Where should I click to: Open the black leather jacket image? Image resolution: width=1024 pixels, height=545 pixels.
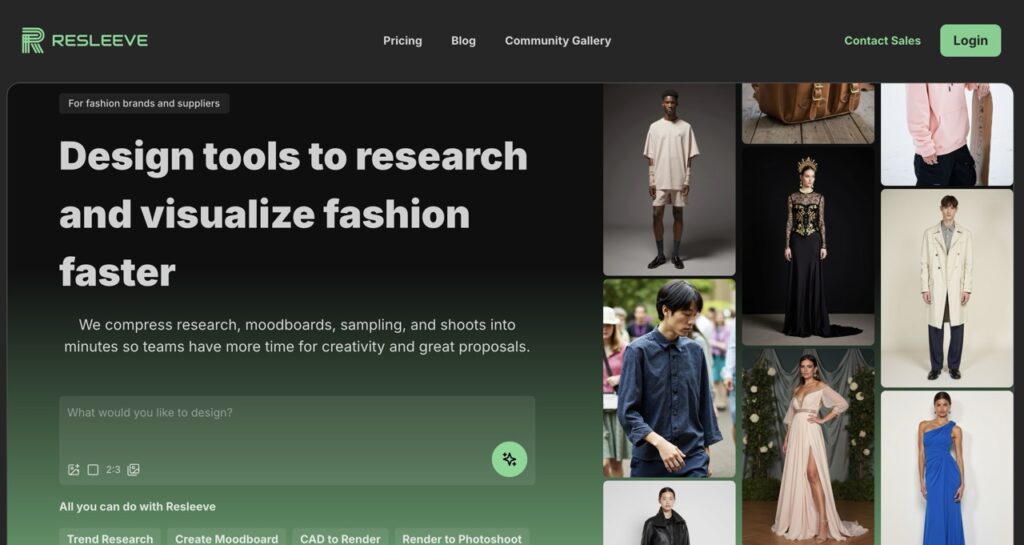coord(669,513)
